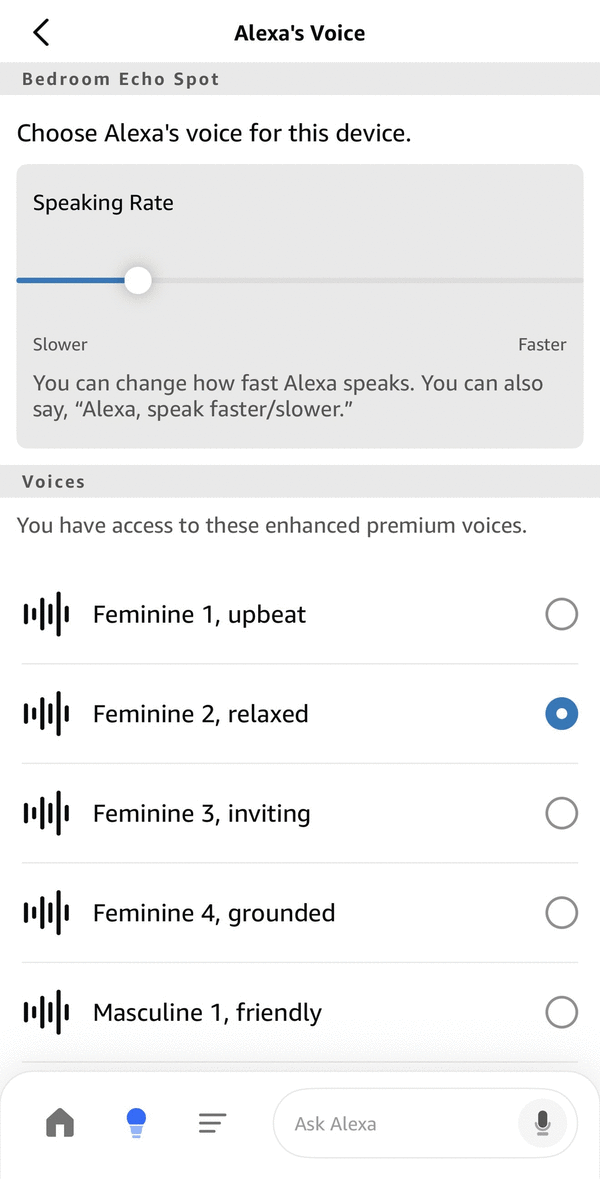Click the selected Feminine 2, relaxed radio button

561,713
